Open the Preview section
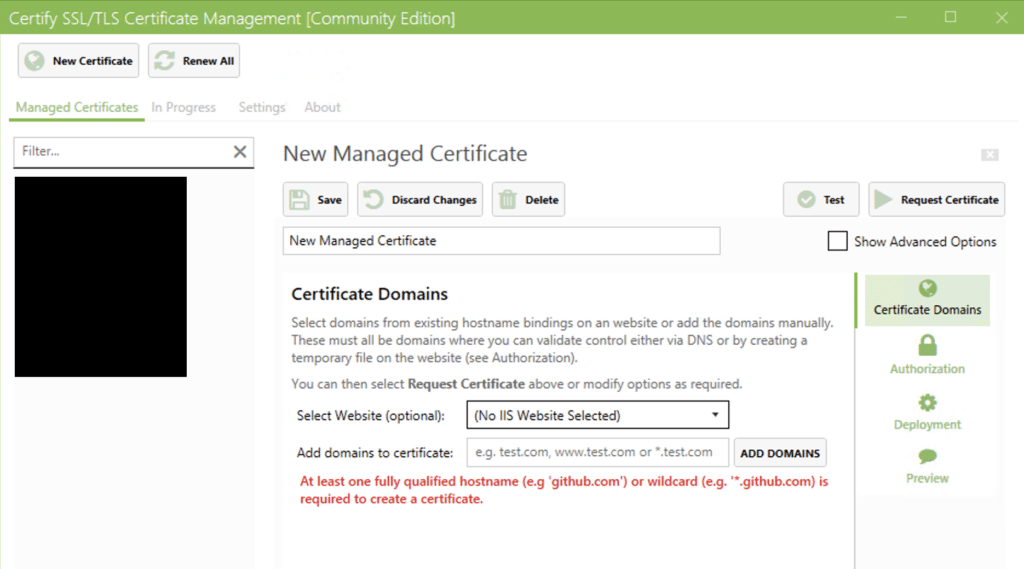 [x=927, y=466]
